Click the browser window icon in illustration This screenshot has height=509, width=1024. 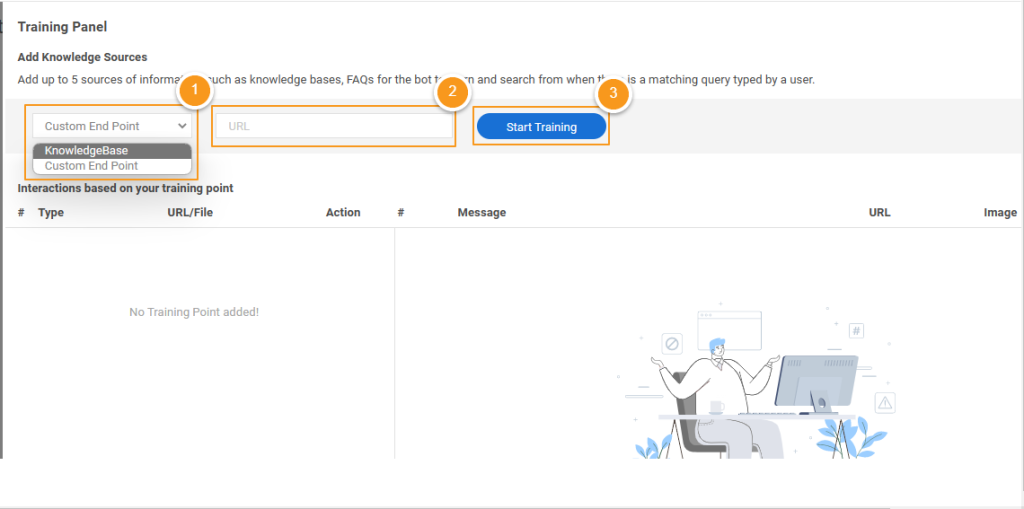729,331
